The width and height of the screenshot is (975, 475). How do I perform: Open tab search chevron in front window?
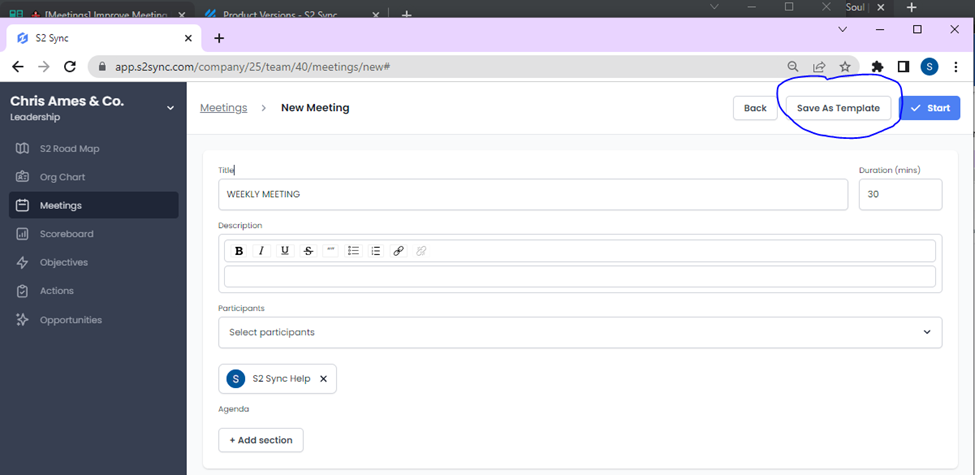[x=843, y=29]
